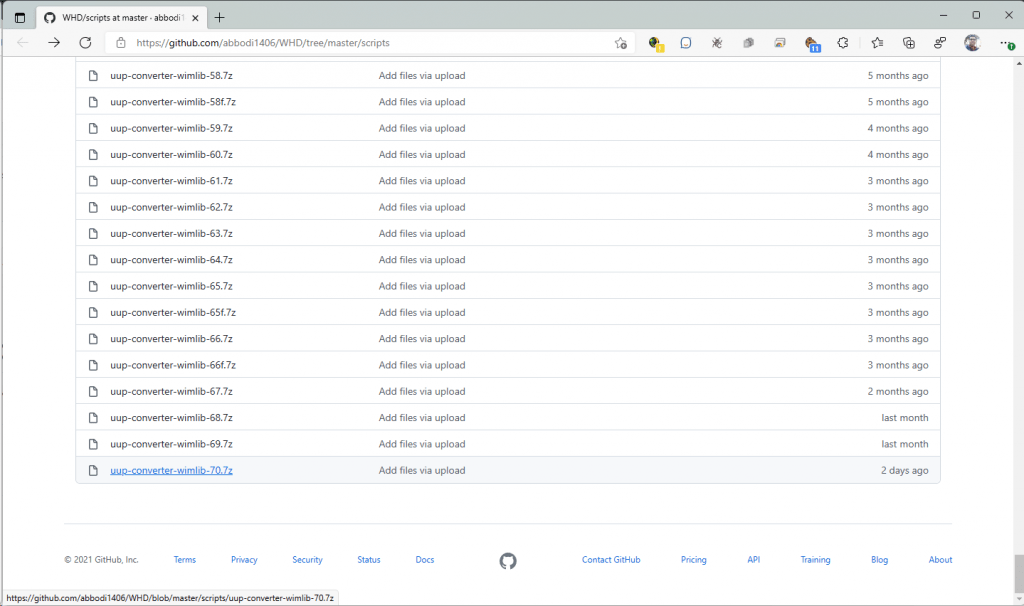Go to Contact GitHub footer link

point(610,560)
